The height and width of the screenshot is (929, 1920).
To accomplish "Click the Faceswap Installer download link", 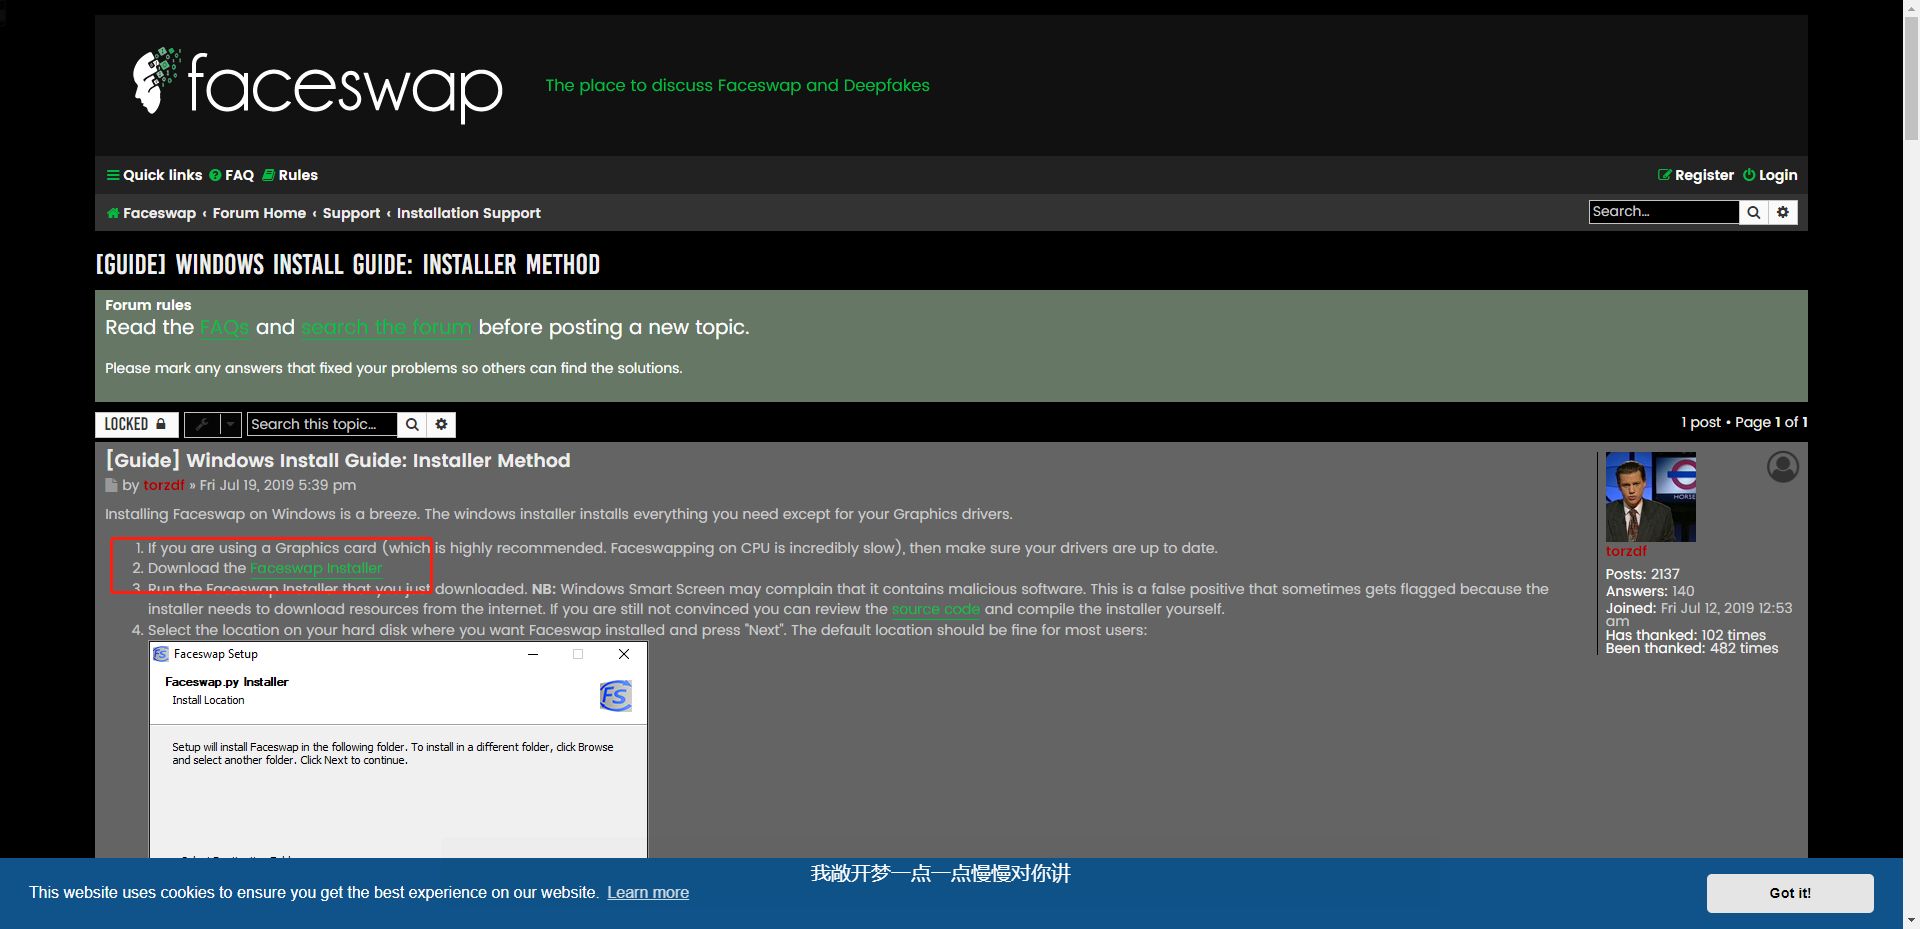I will click(316, 568).
